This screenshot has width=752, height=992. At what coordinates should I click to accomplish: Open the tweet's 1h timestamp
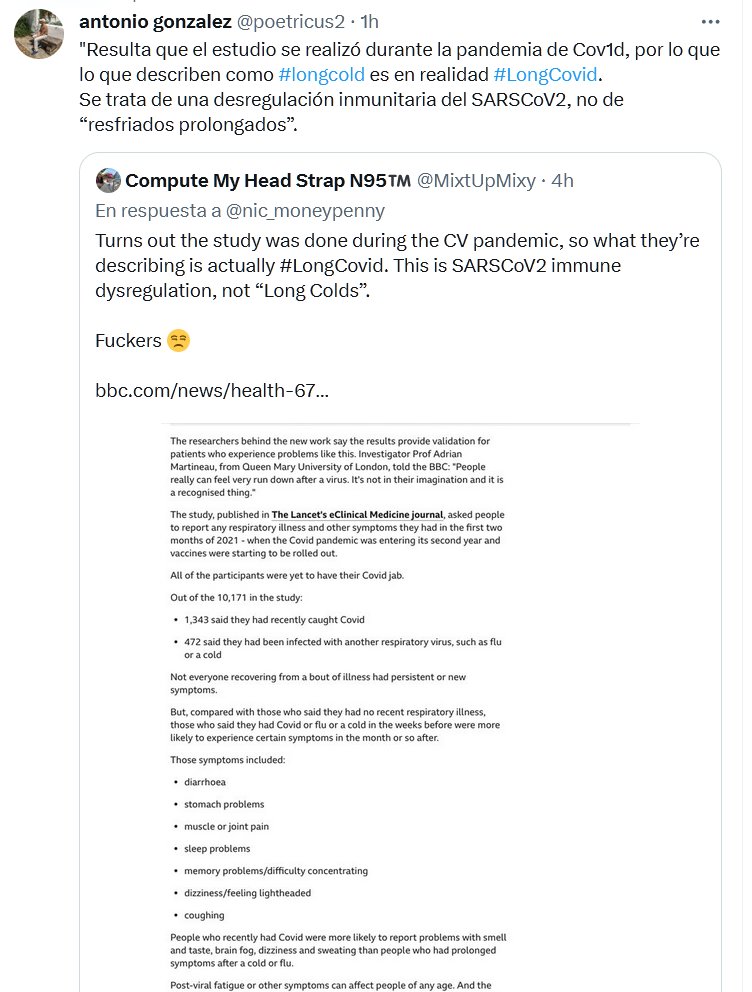tap(368, 21)
